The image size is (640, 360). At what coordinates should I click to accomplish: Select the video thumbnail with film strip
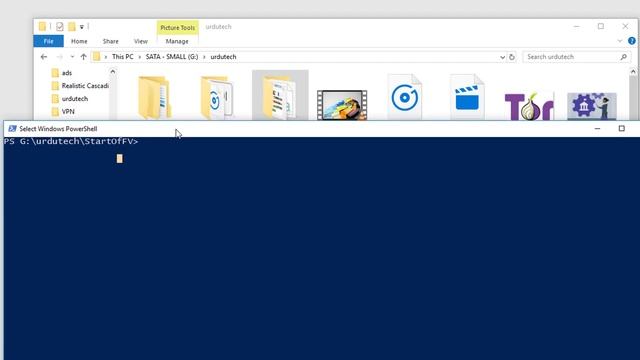tap(342, 105)
